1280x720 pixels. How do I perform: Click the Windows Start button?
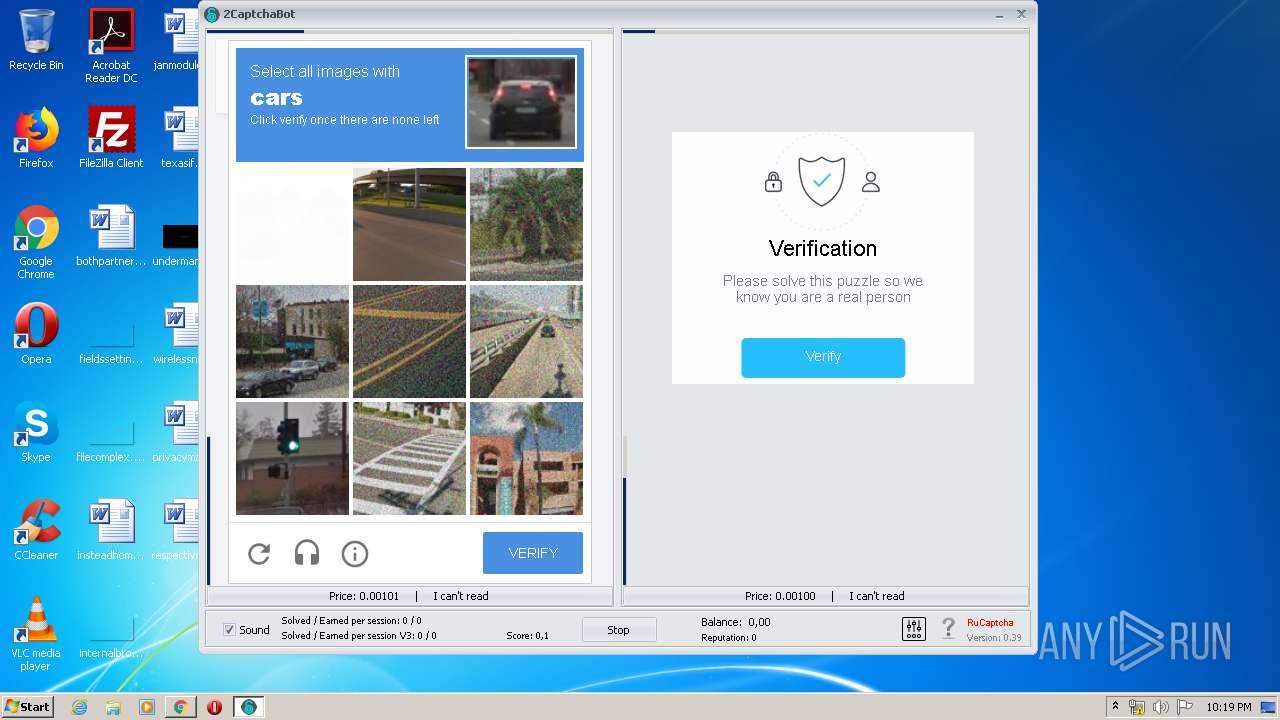click(x=27, y=706)
